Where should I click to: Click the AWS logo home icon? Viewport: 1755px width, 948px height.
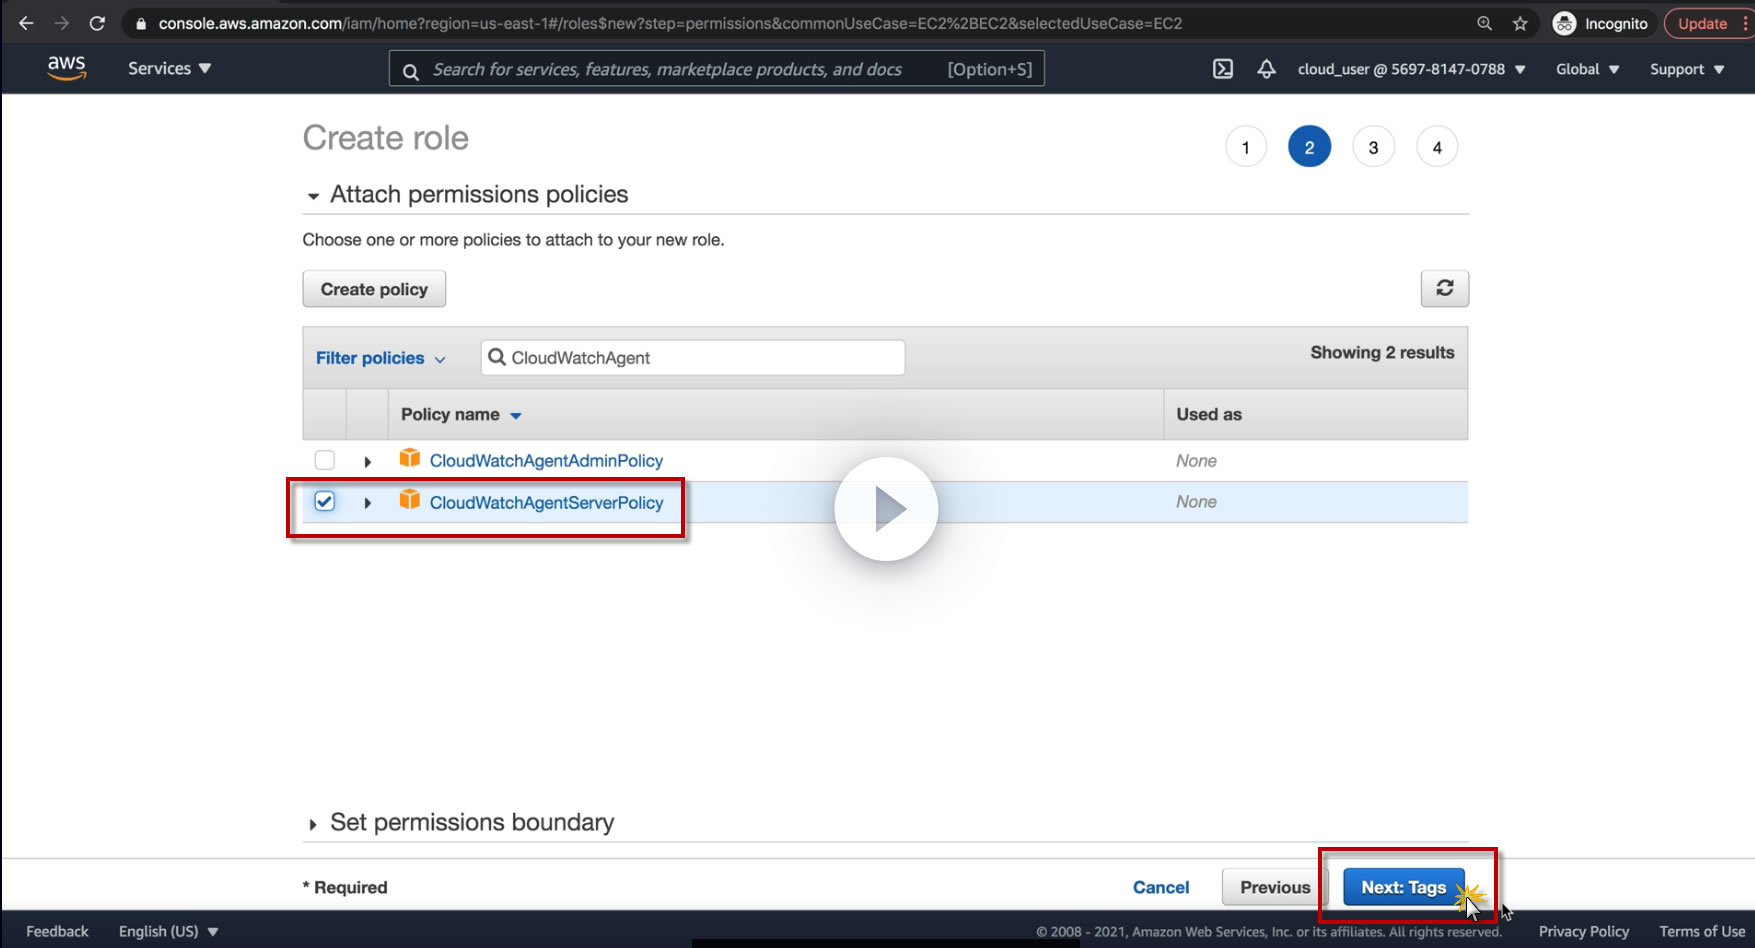click(66, 68)
